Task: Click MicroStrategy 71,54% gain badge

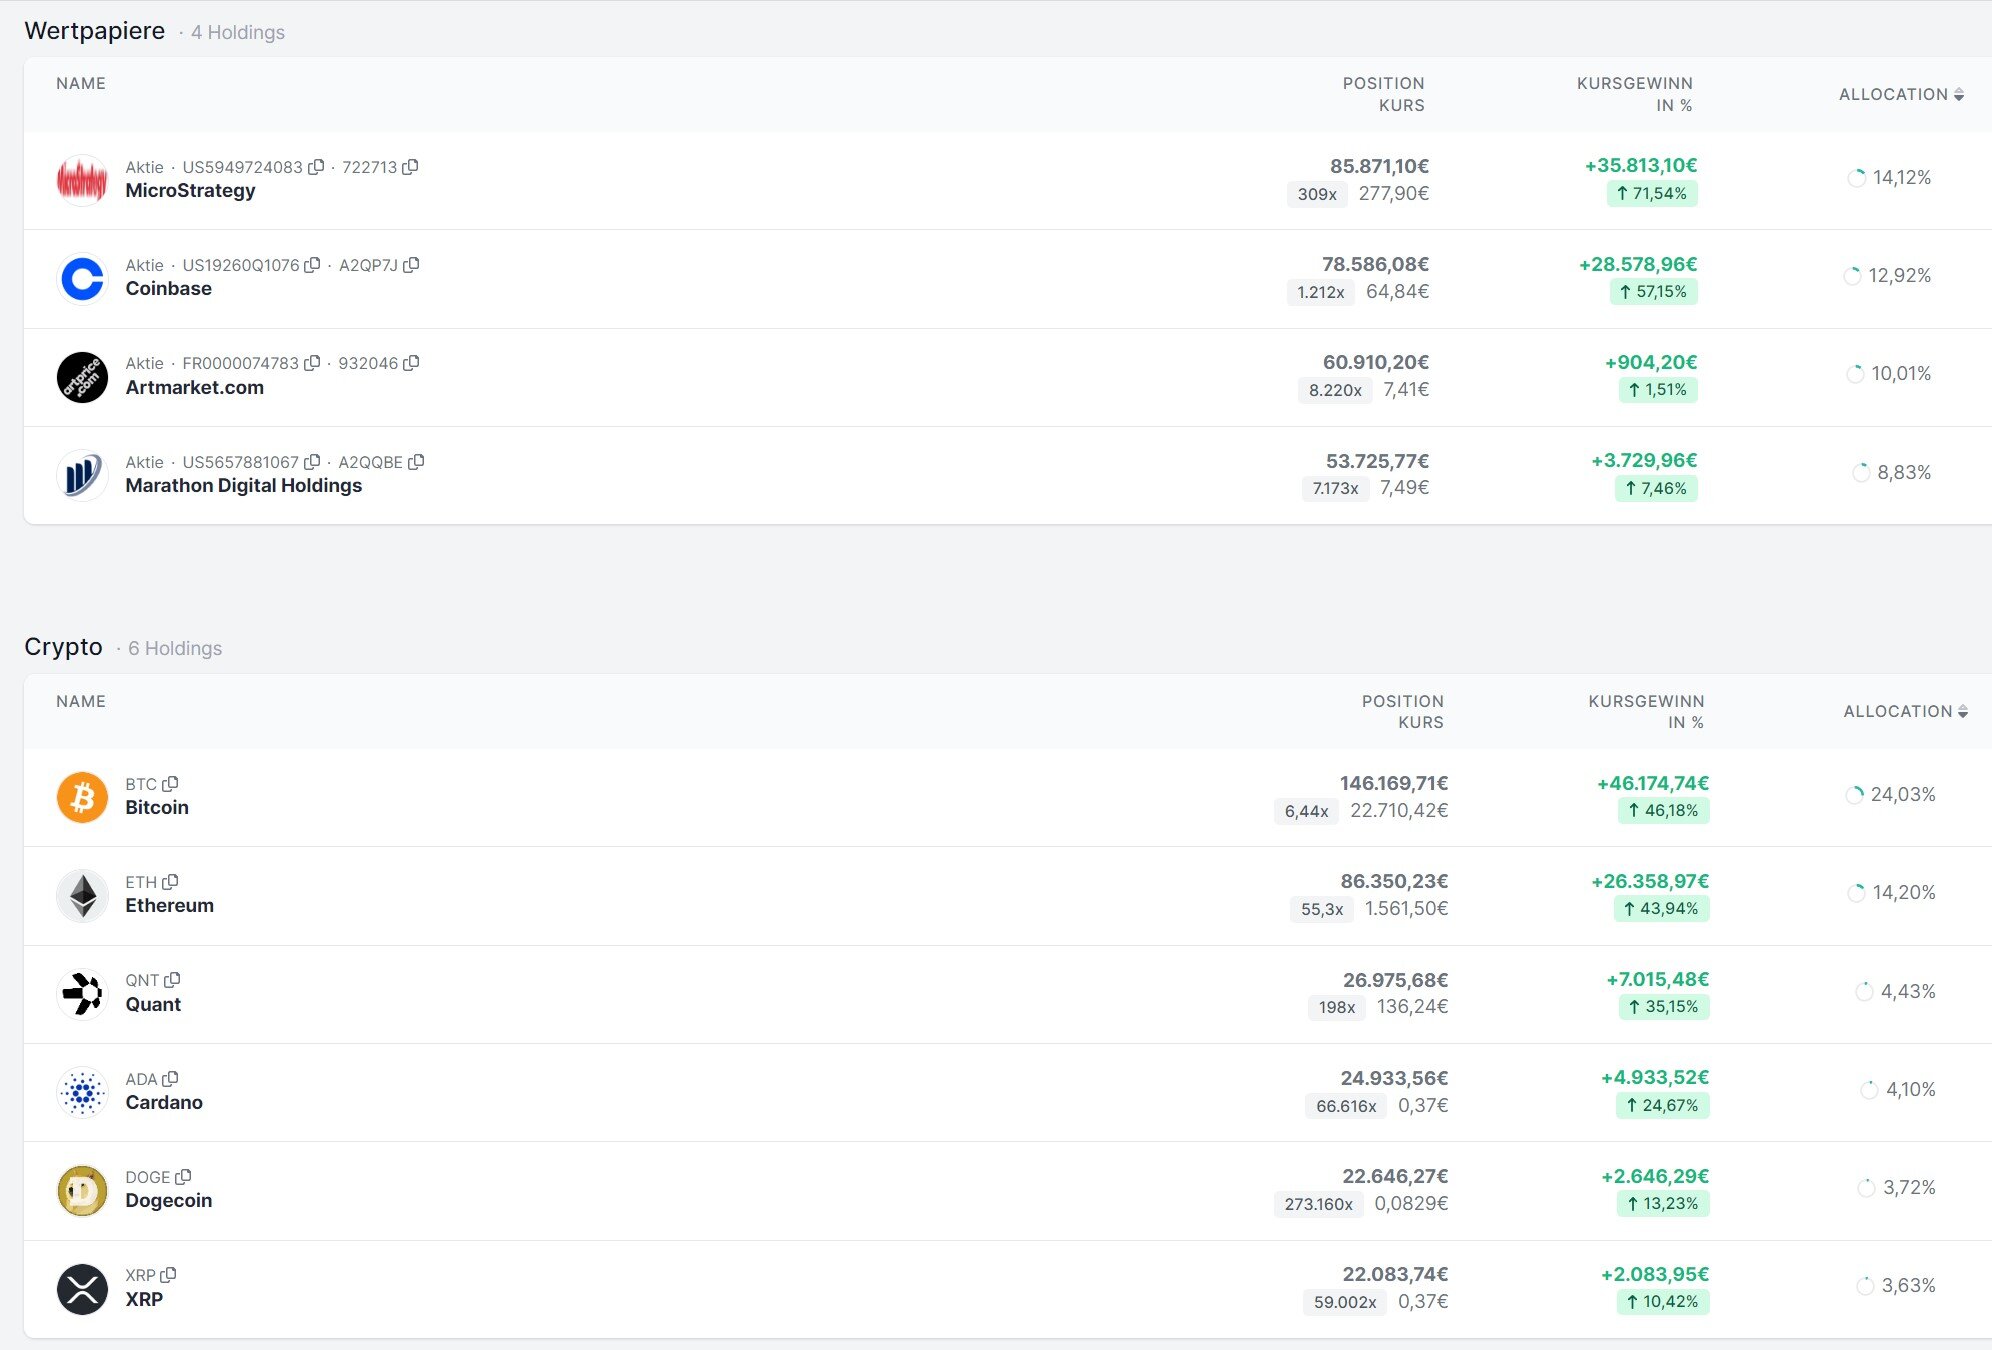Action: point(1651,193)
